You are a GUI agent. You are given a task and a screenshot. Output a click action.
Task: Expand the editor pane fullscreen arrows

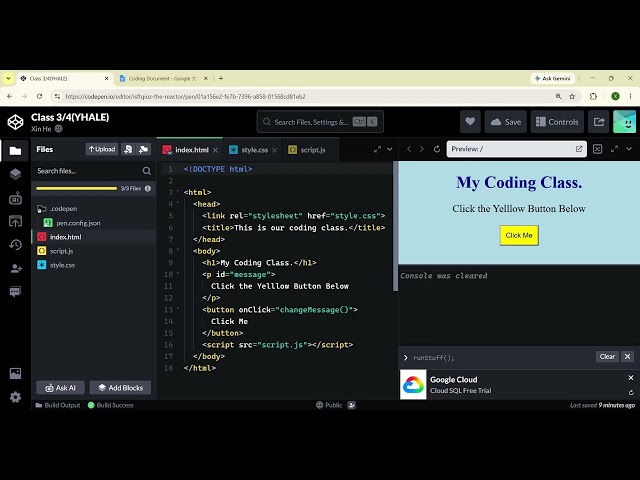[377, 149]
